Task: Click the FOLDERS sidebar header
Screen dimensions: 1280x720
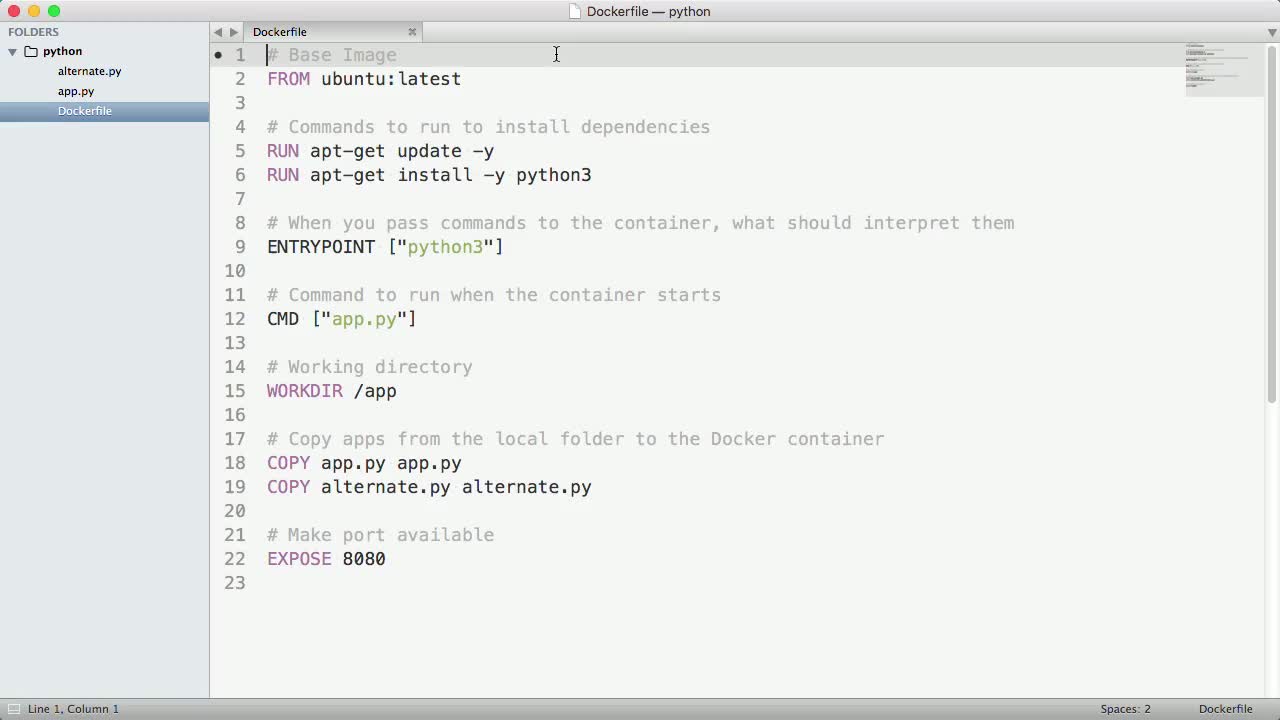Action: 33,32
